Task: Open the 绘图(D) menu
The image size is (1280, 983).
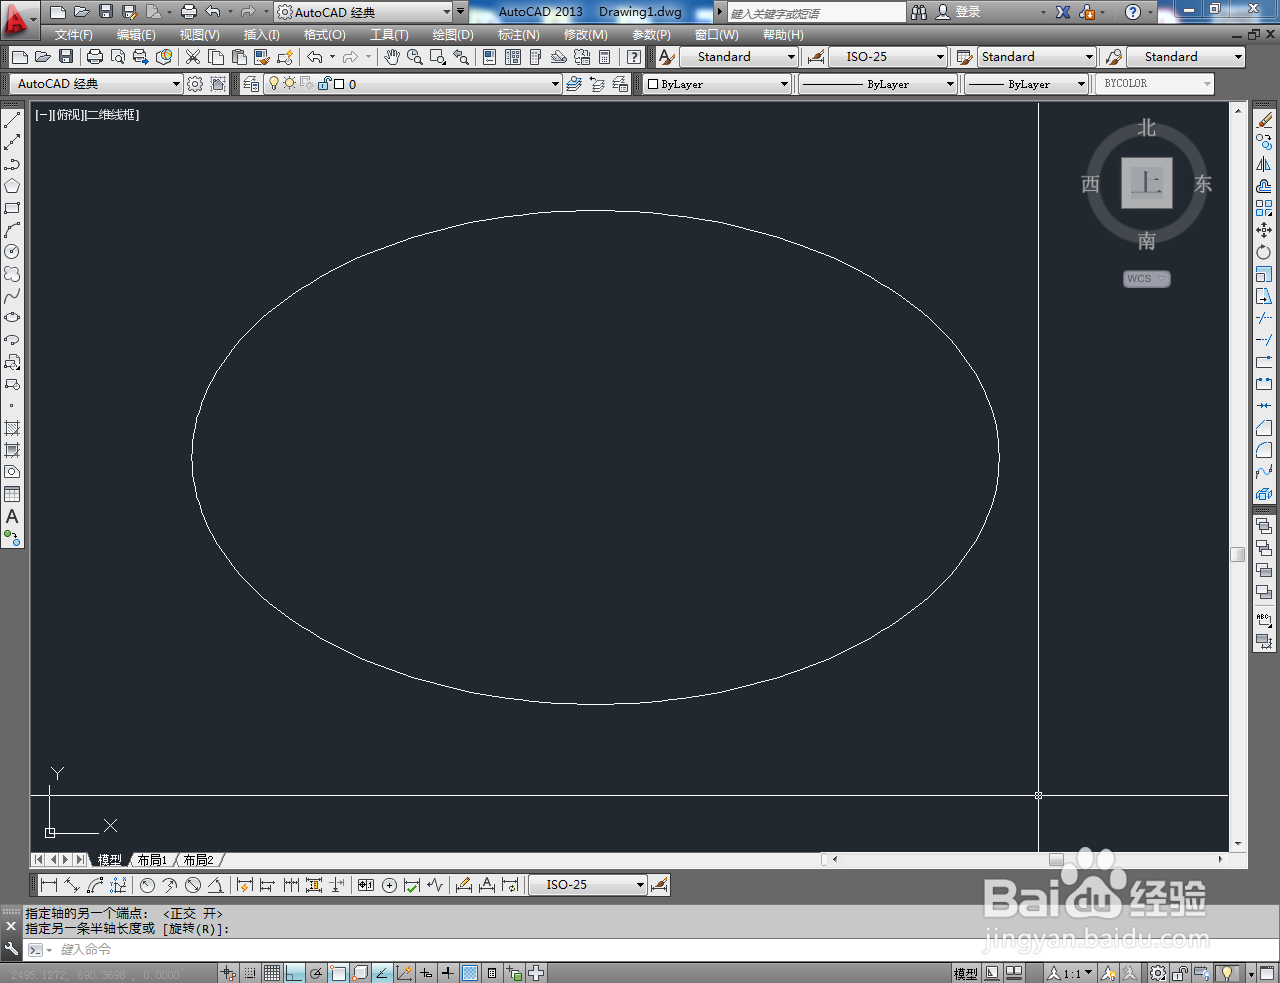Action: (x=453, y=35)
